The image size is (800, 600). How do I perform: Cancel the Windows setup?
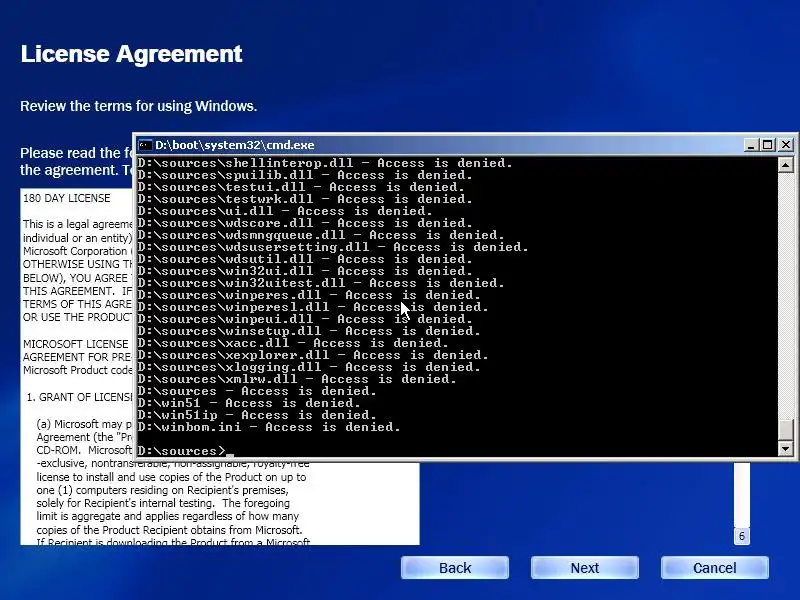(714, 568)
